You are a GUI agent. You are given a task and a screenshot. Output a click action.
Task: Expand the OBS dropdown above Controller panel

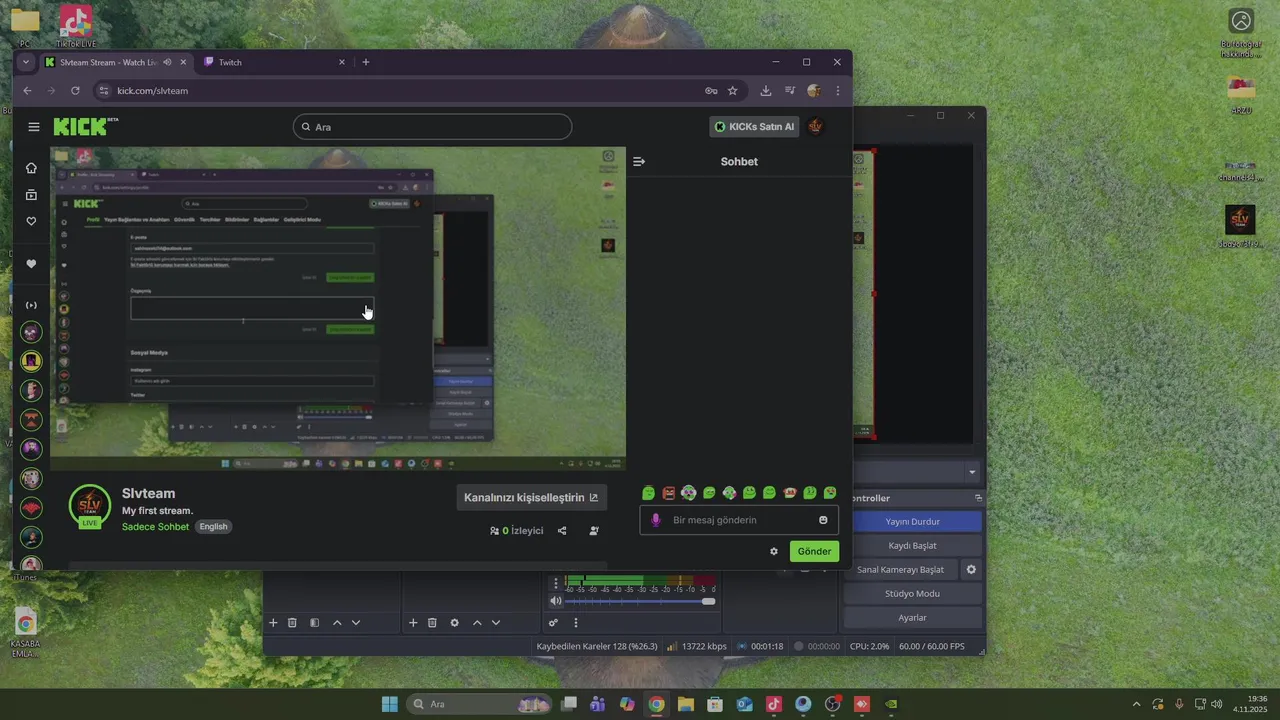click(972, 472)
